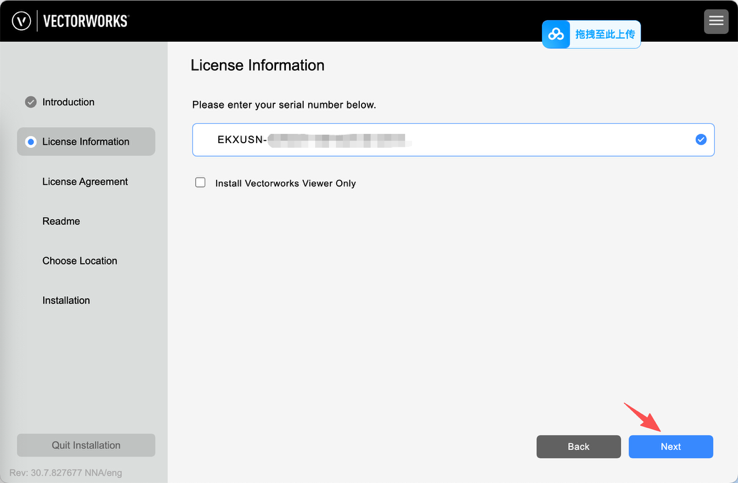This screenshot has height=483, width=738.
Task: Select License Information in the sidebar
Action: [x=86, y=142]
